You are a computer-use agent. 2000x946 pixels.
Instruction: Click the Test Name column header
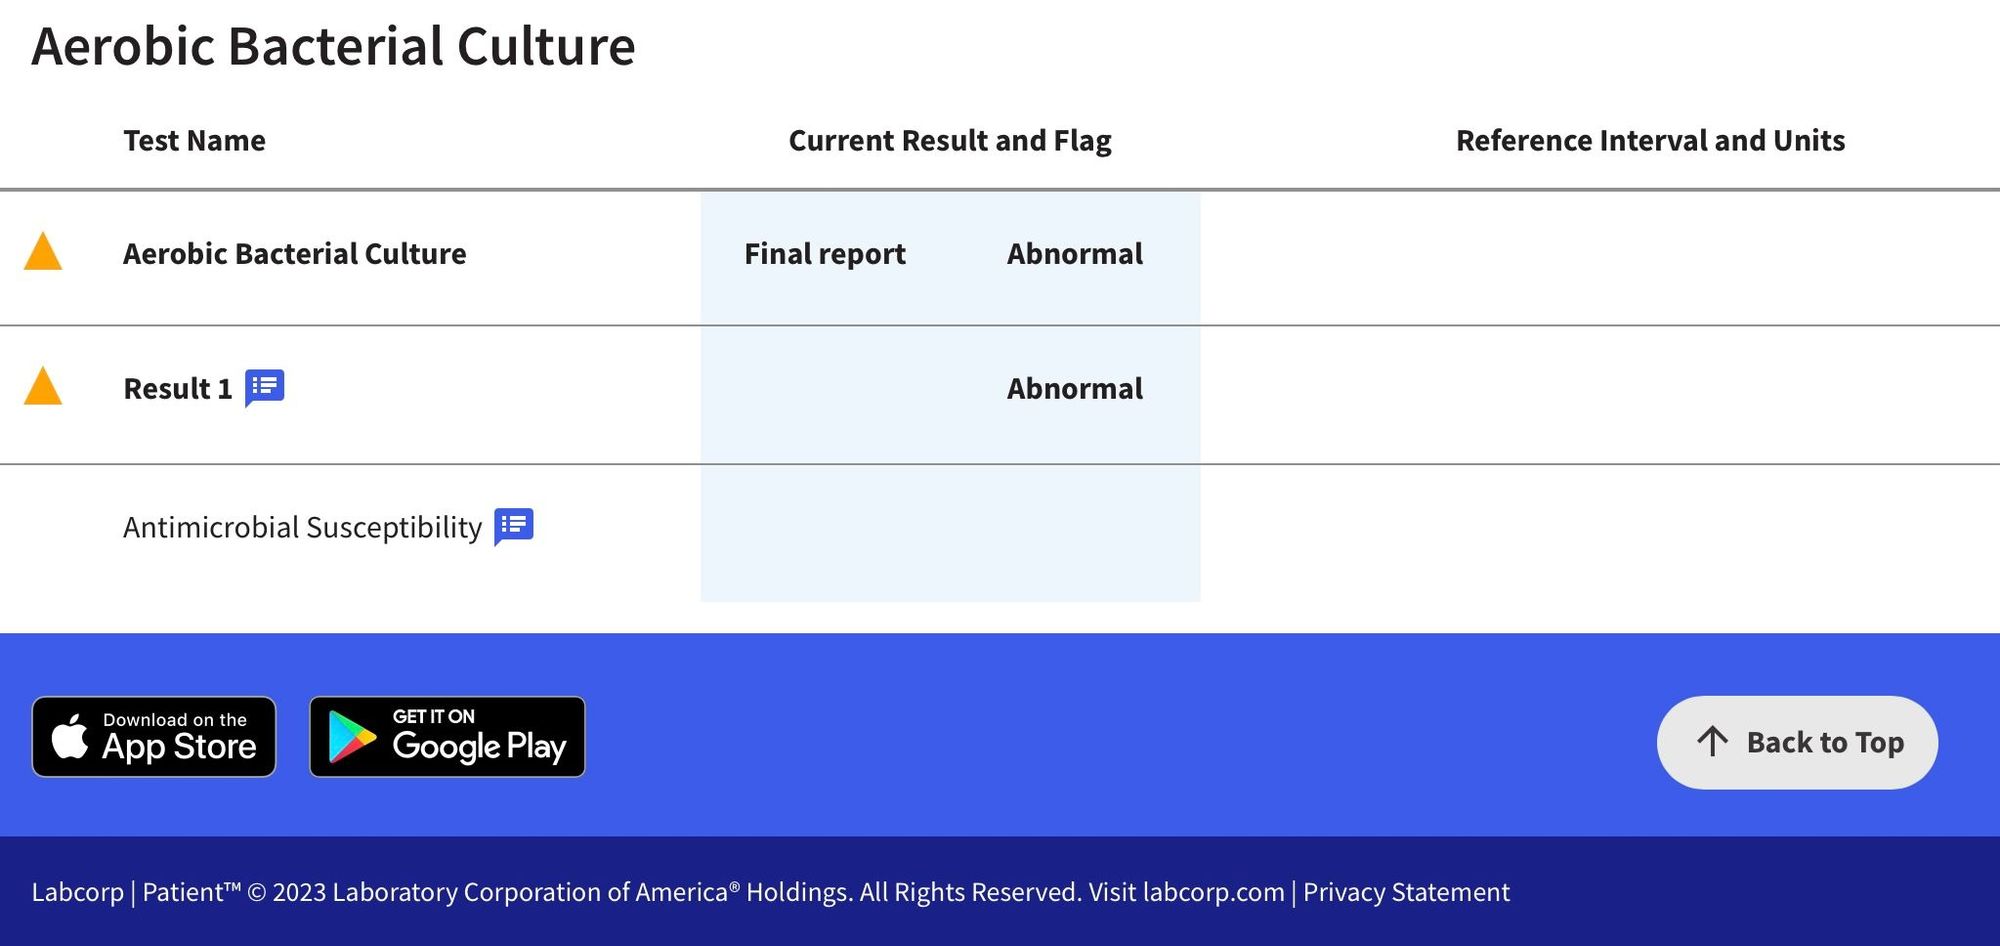[x=194, y=140]
